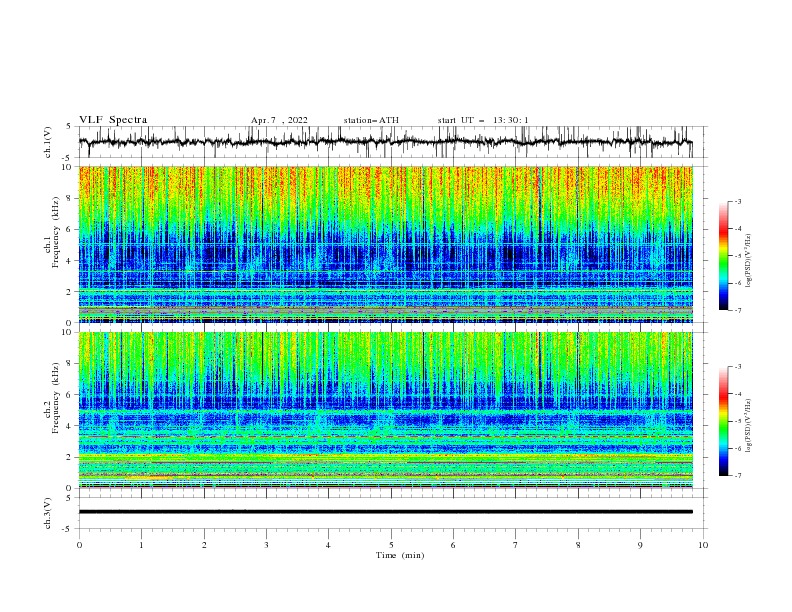This screenshot has height=612, width=792.
Task: Click the "-3" label on ch.1 color bar
Action: coord(738,201)
